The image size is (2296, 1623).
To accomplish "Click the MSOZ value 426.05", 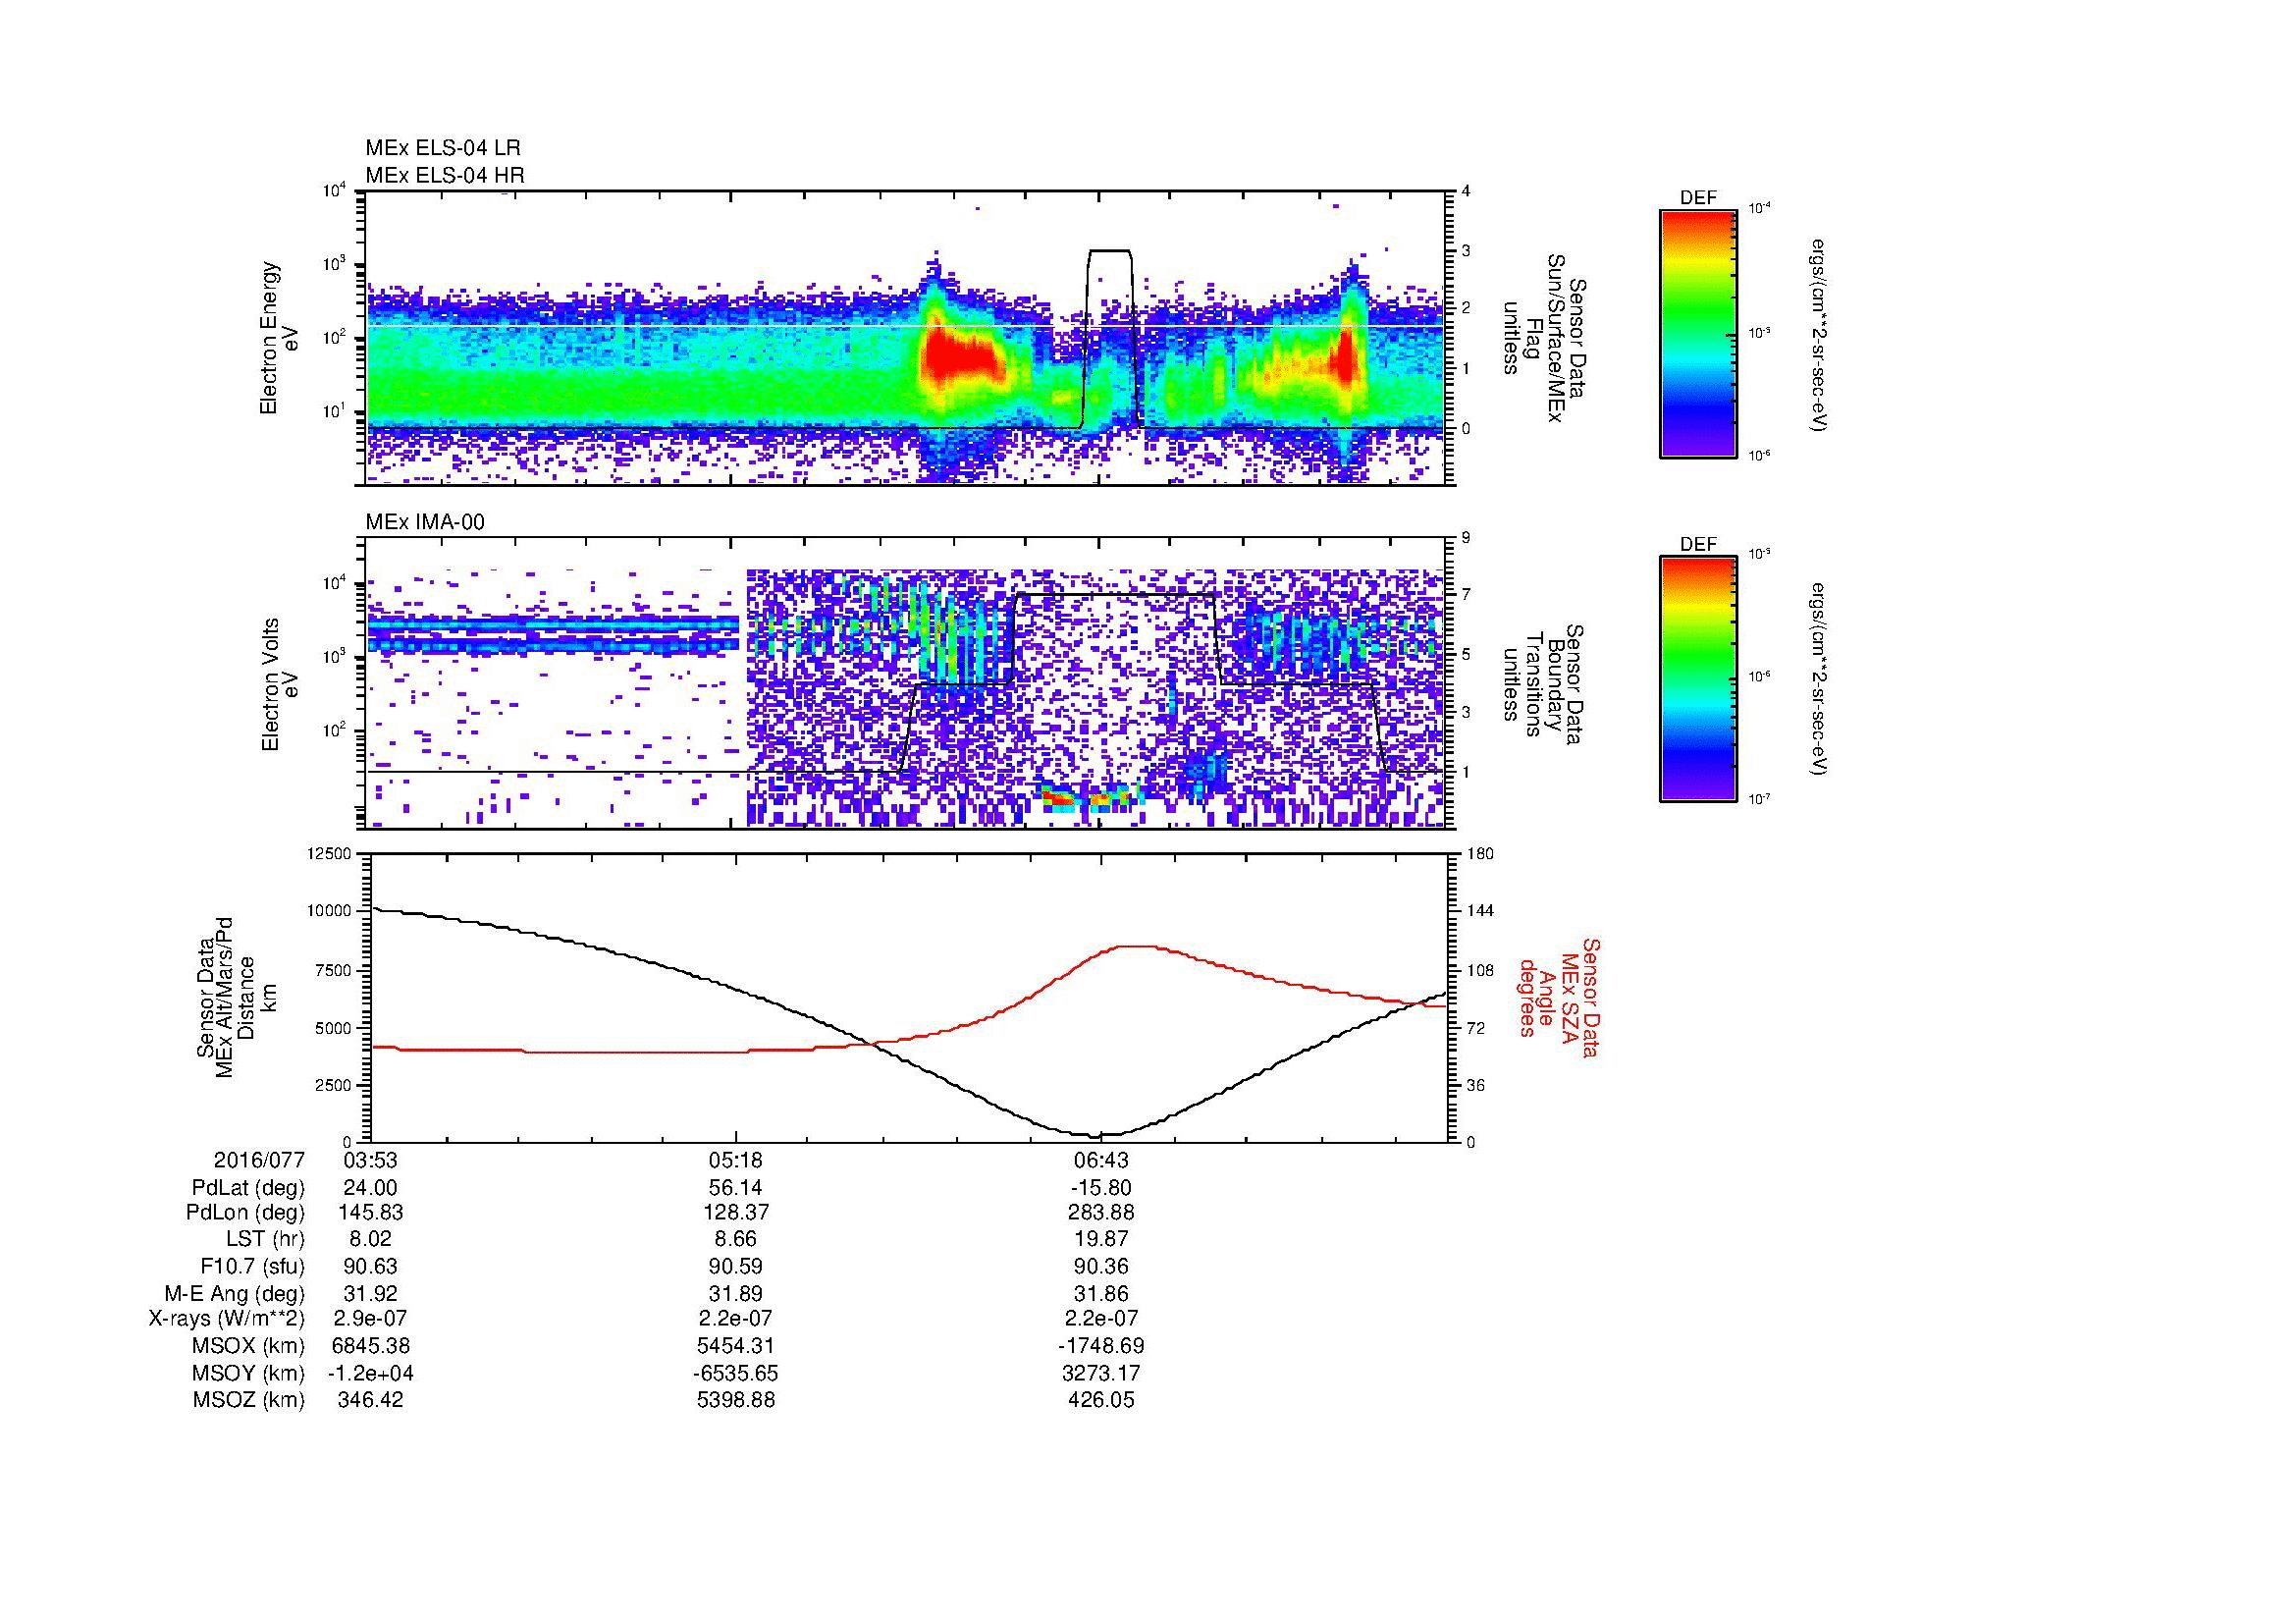I will pyautogui.click(x=1101, y=1400).
